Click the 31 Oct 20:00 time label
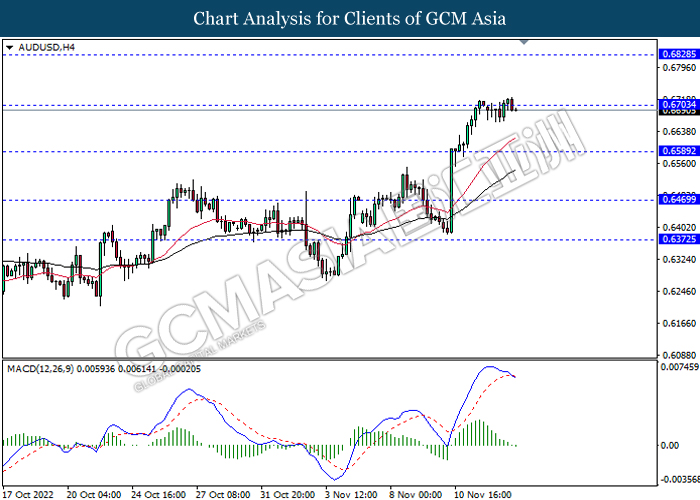 click(288, 495)
